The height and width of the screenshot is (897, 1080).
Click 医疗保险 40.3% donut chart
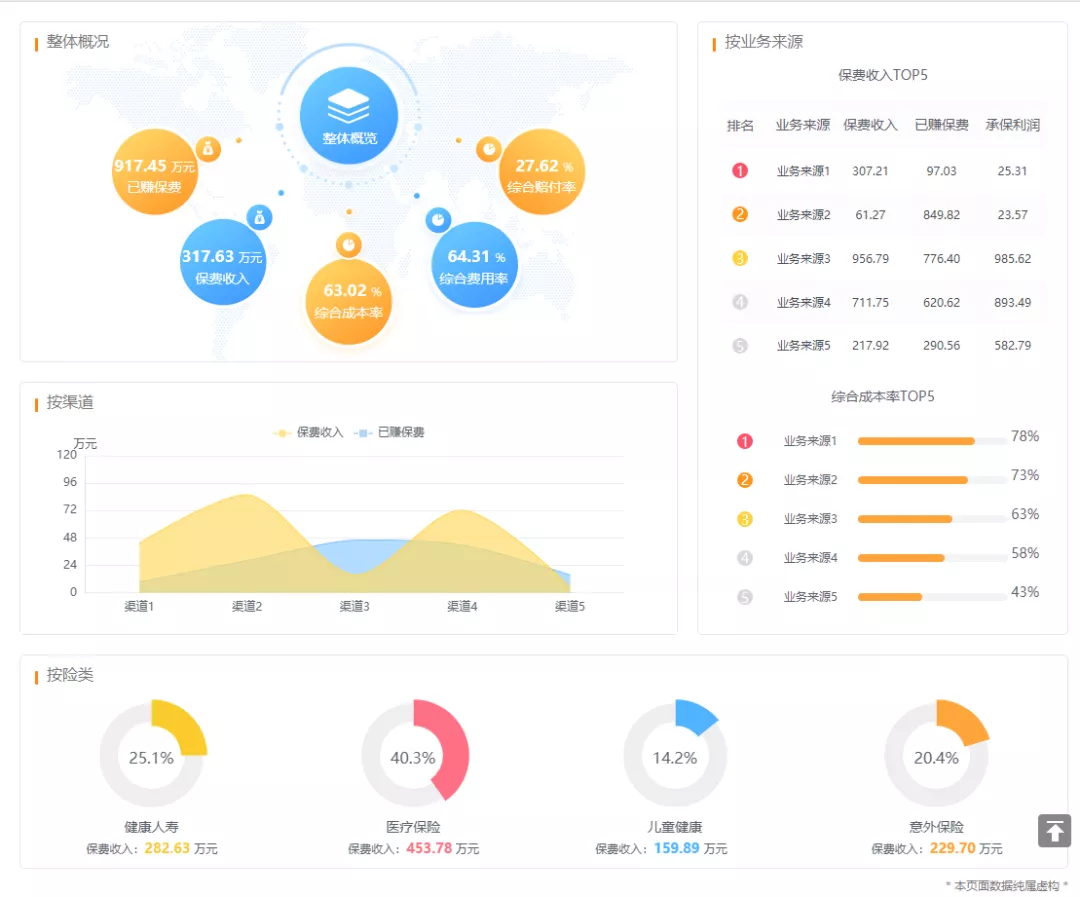414,754
